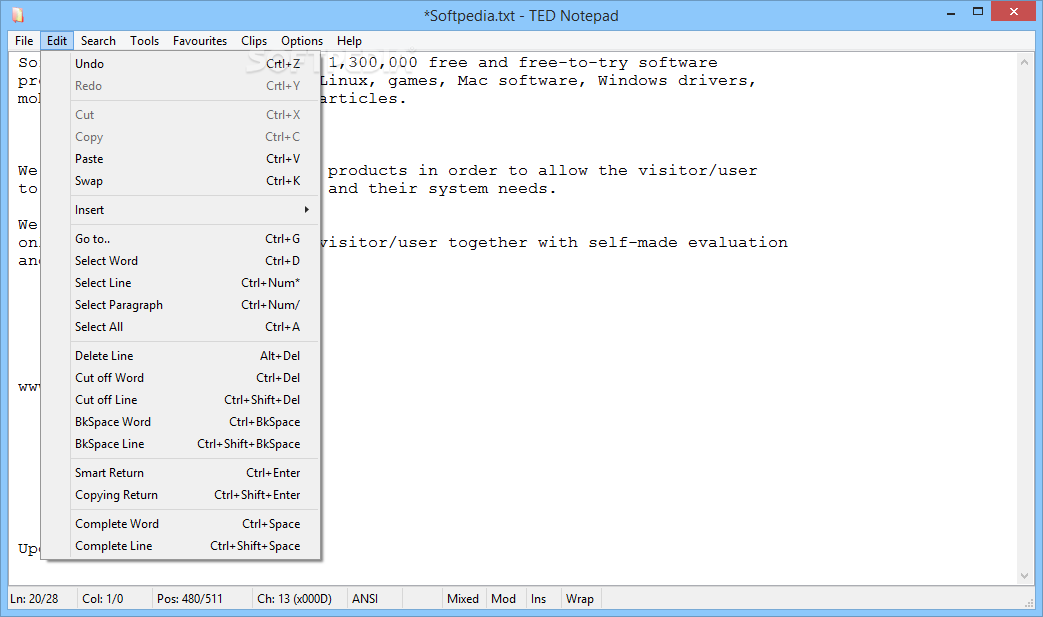Image resolution: width=1043 pixels, height=617 pixels.
Task: Open the Favourites menu
Action: point(200,41)
